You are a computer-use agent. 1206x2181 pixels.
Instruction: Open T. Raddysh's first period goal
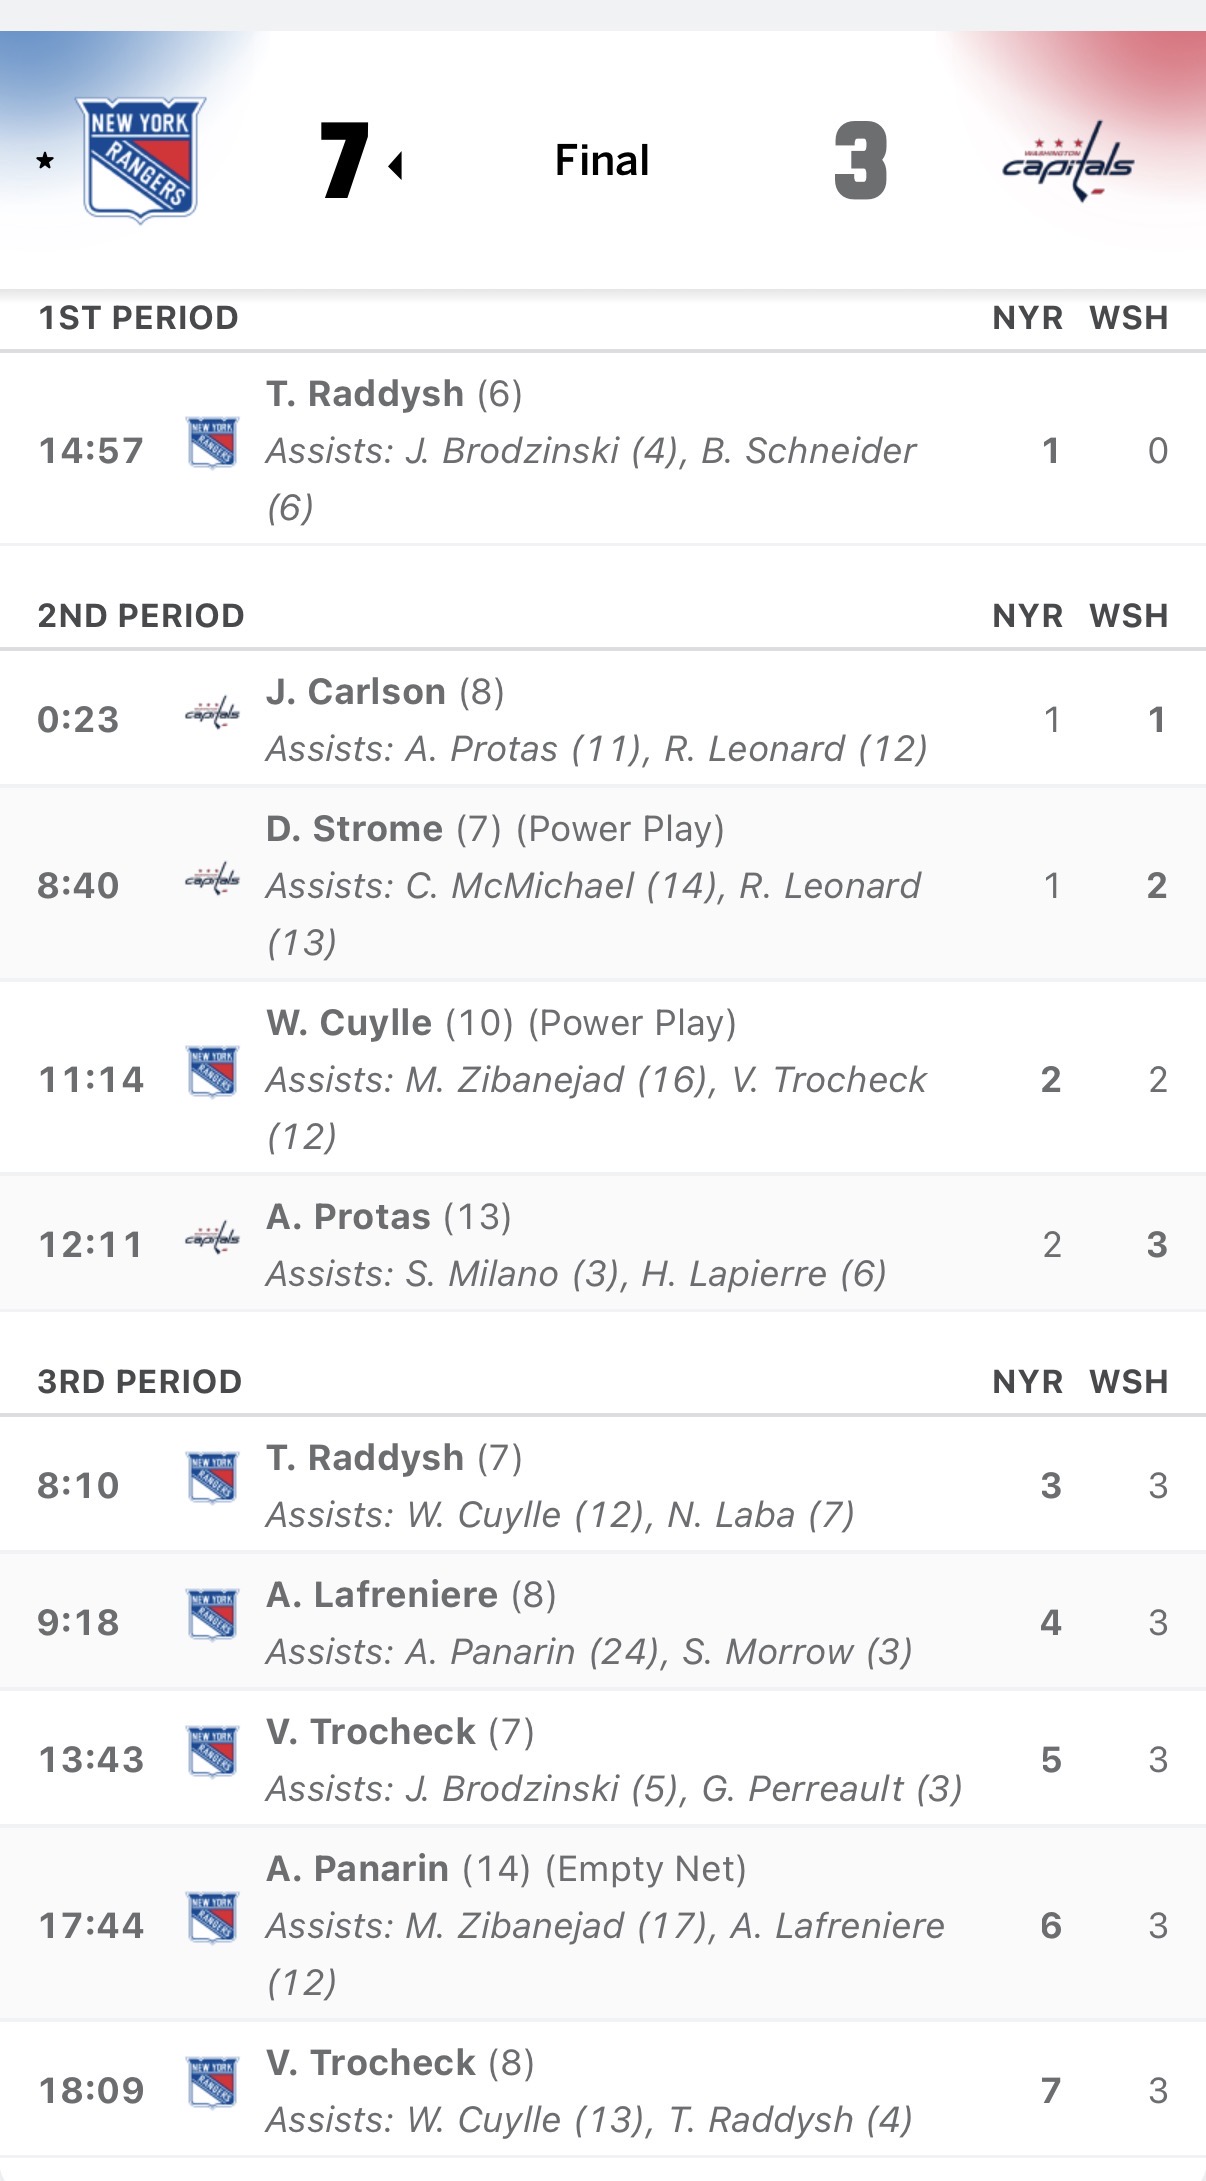365,394
